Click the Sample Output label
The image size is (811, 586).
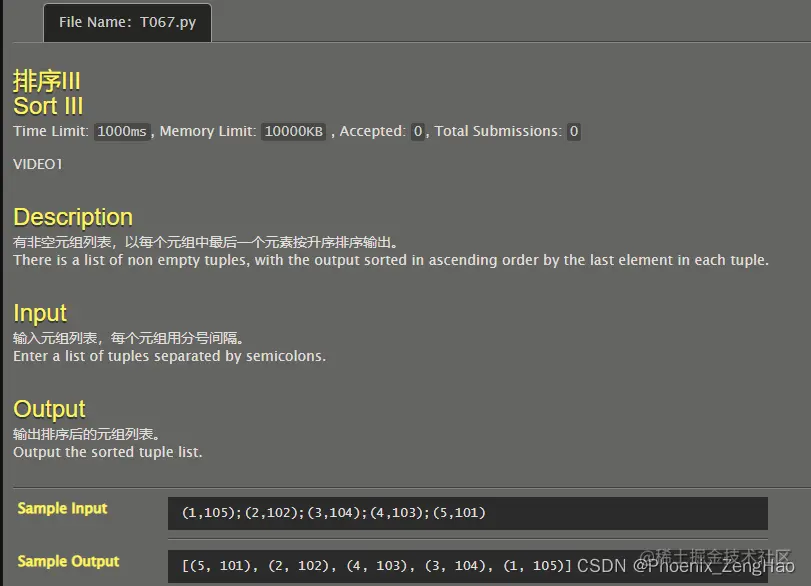pos(68,561)
